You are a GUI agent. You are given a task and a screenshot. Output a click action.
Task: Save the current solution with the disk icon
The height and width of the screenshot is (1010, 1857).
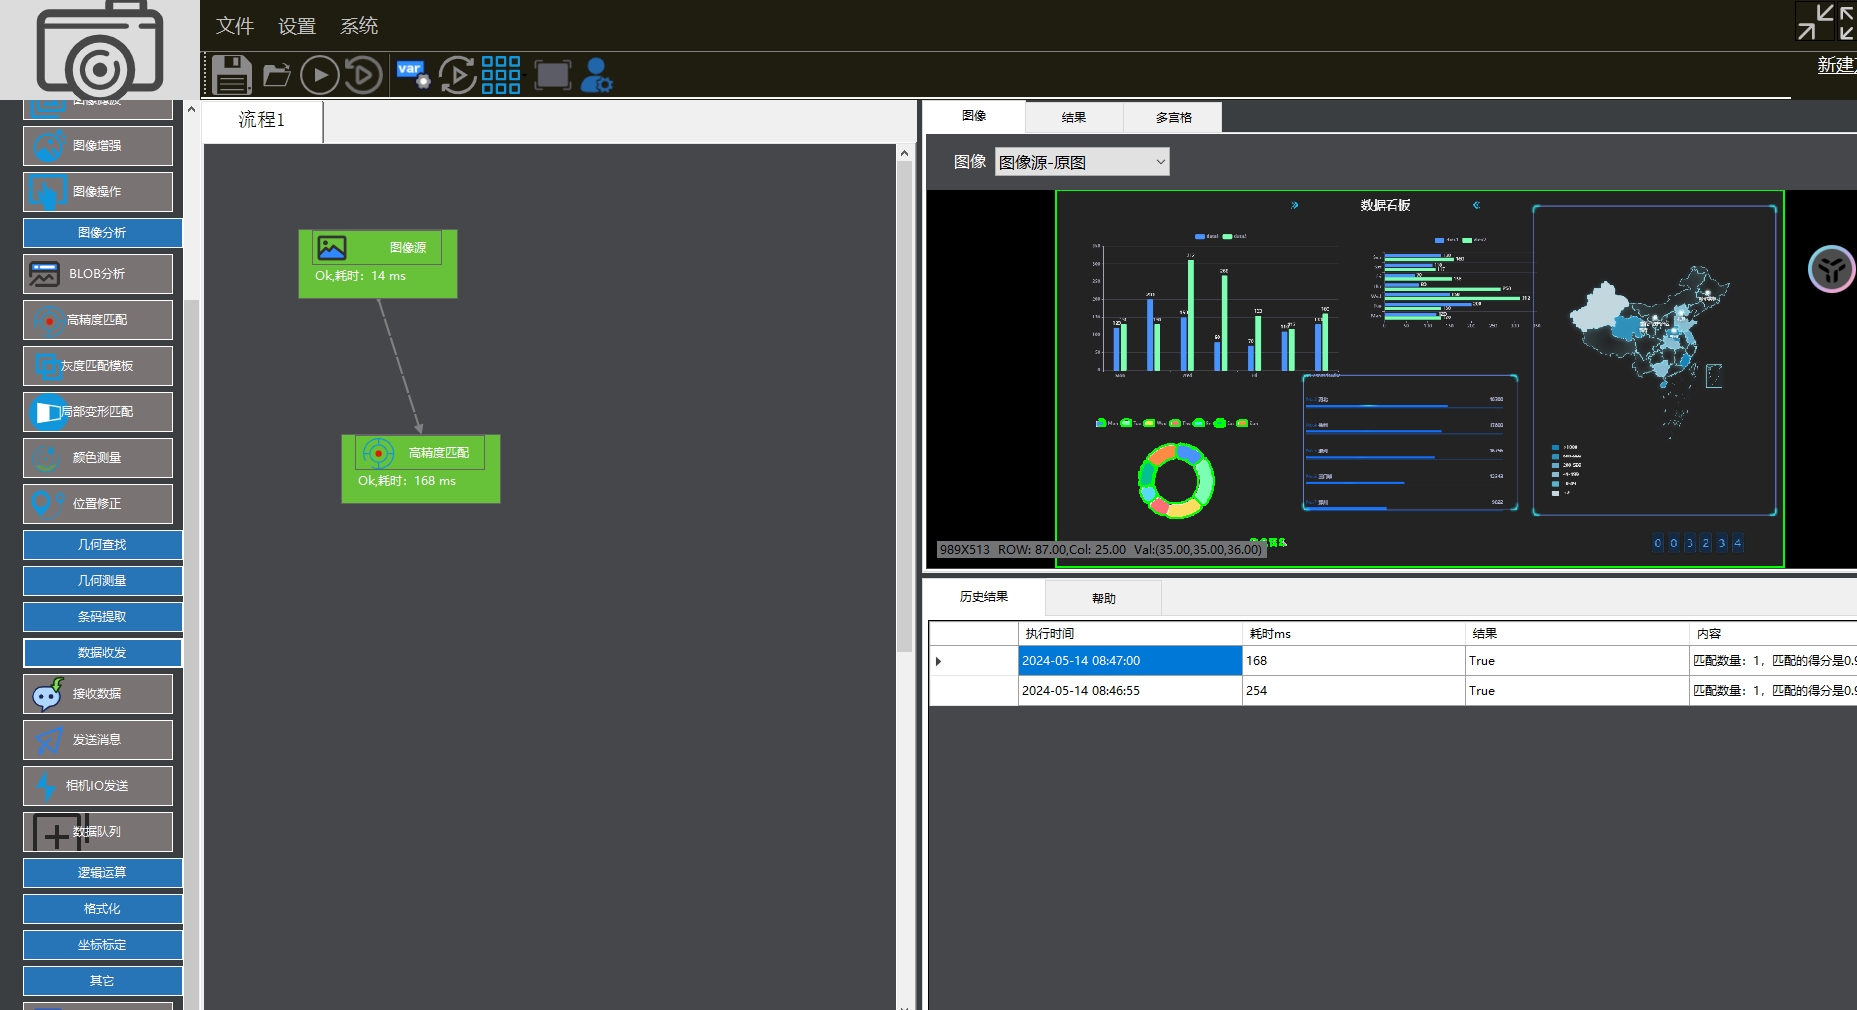pyautogui.click(x=231, y=74)
